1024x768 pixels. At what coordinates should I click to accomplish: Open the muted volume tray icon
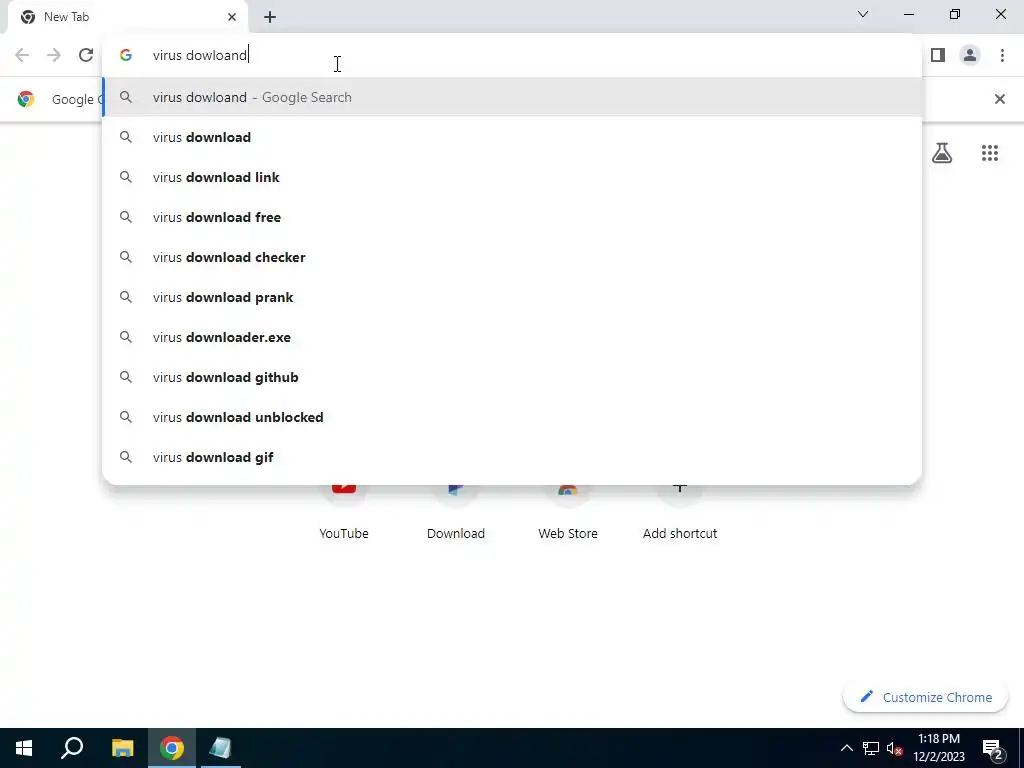coord(894,748)
